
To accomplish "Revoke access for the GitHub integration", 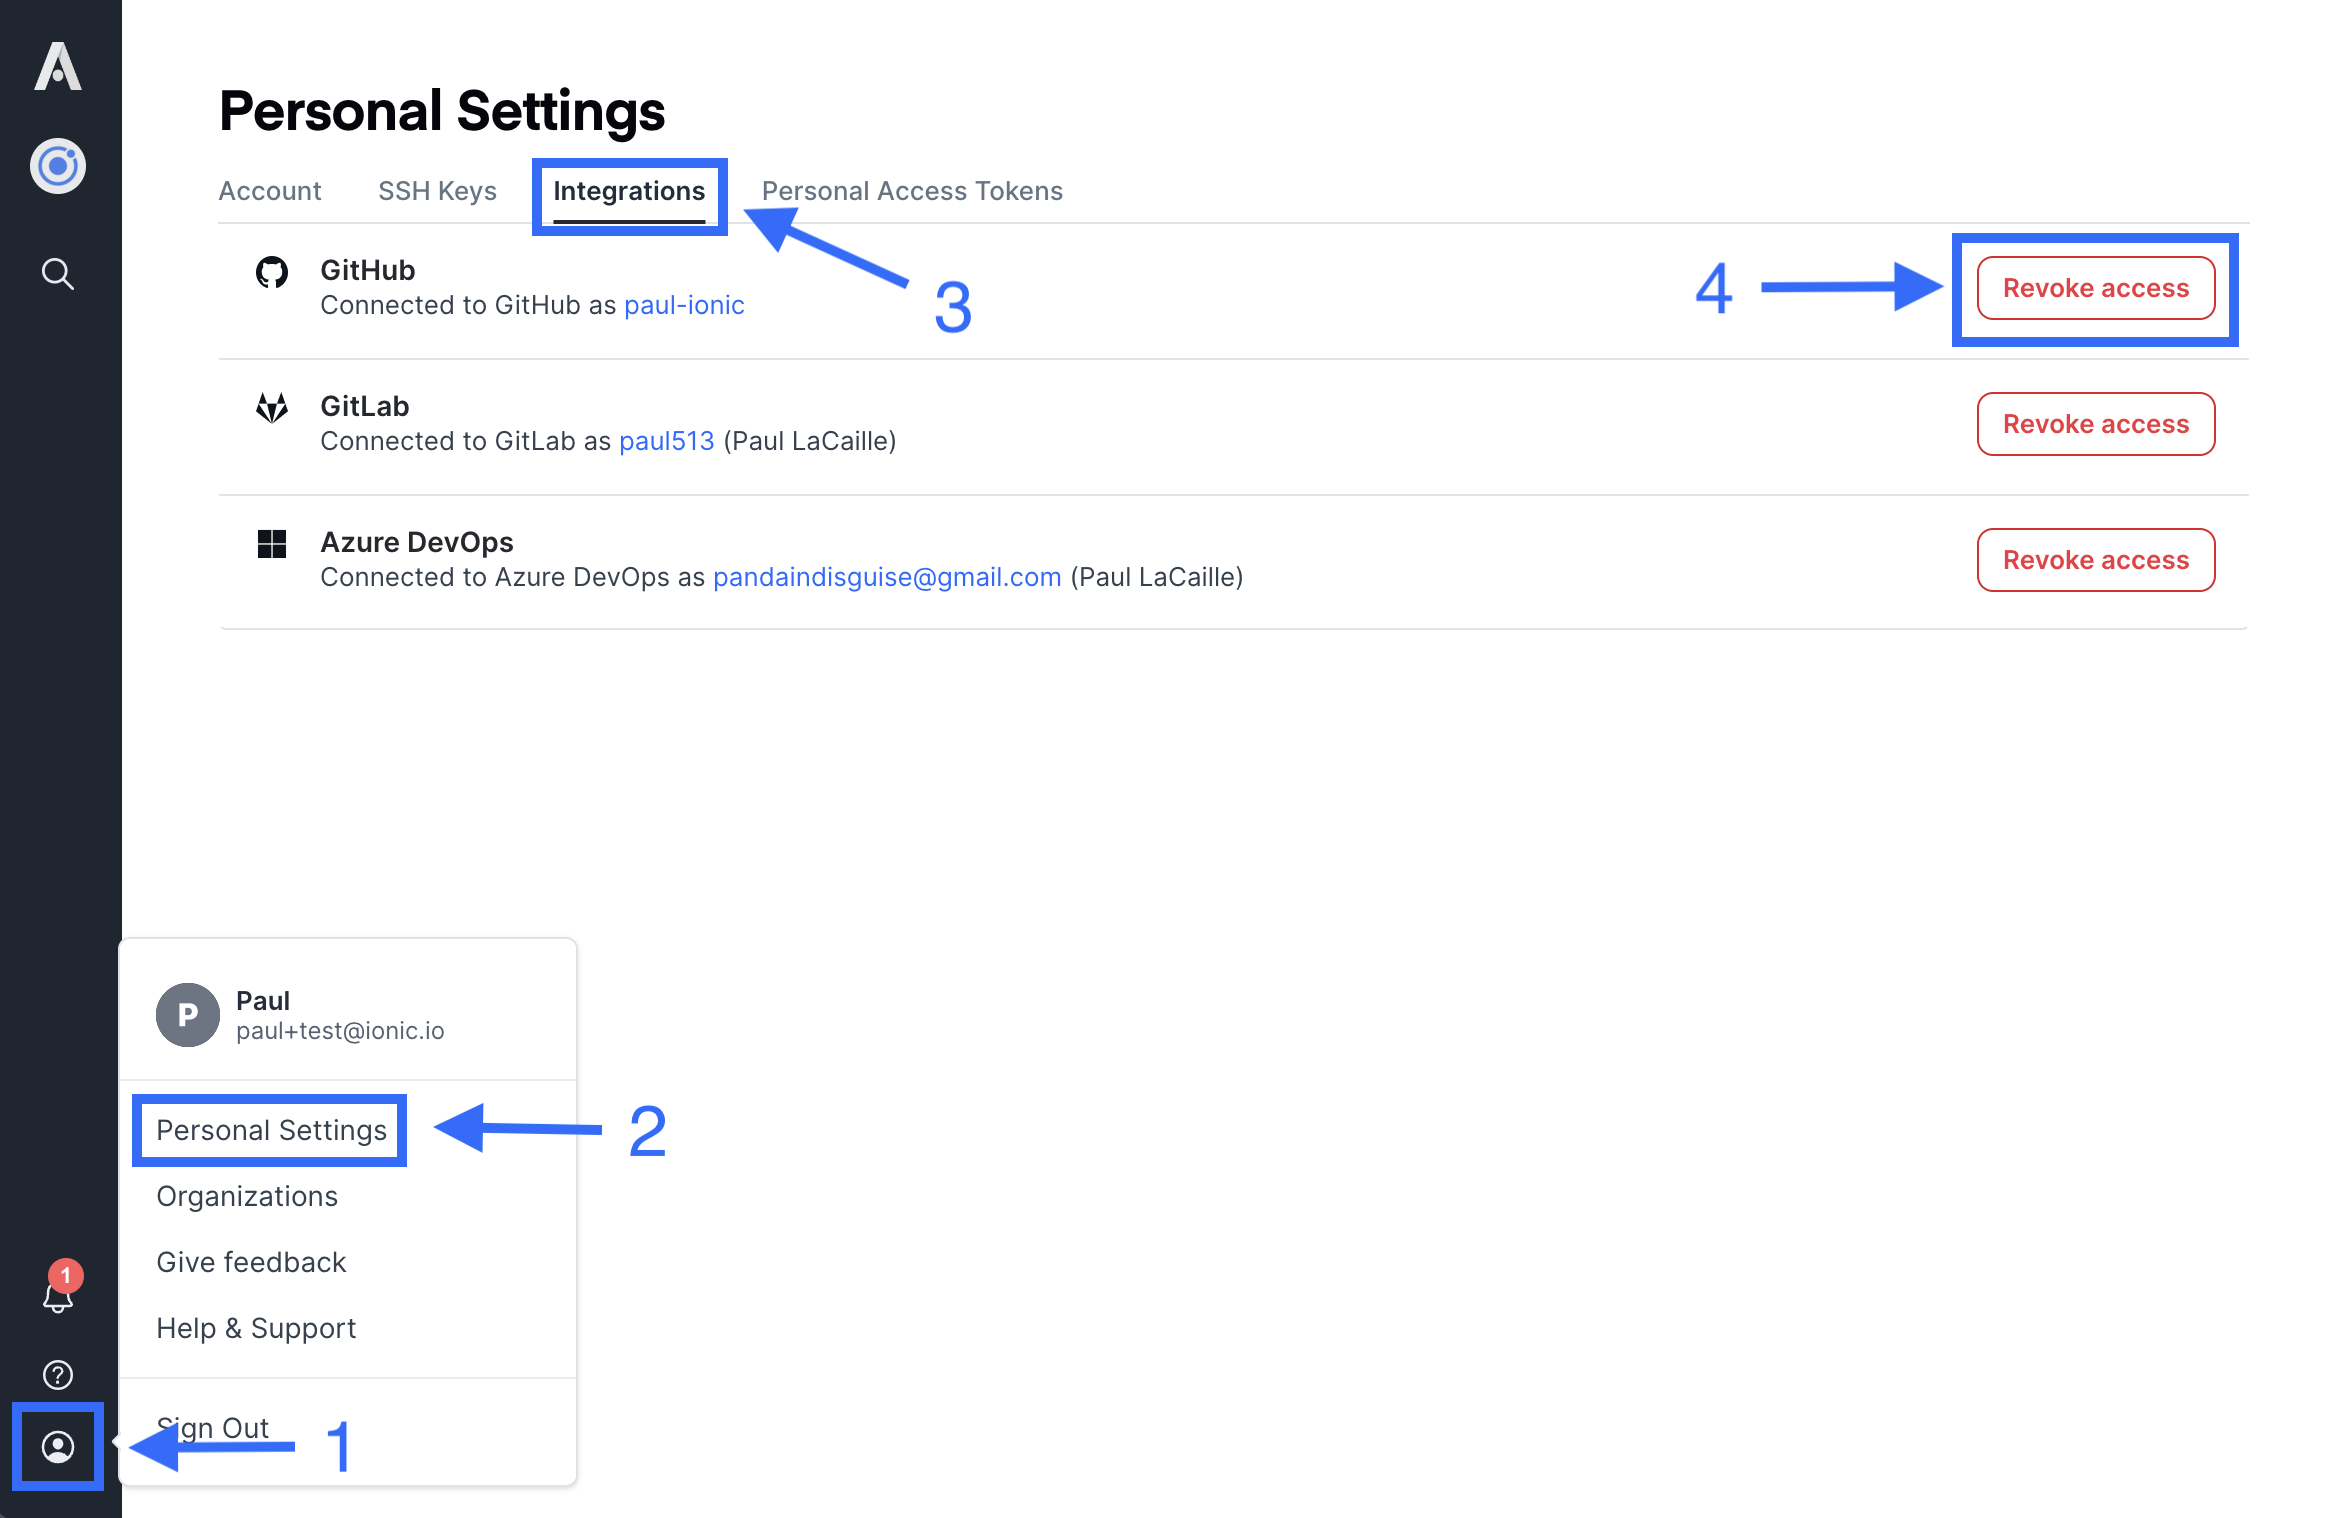I will (x=2096, y=288).
